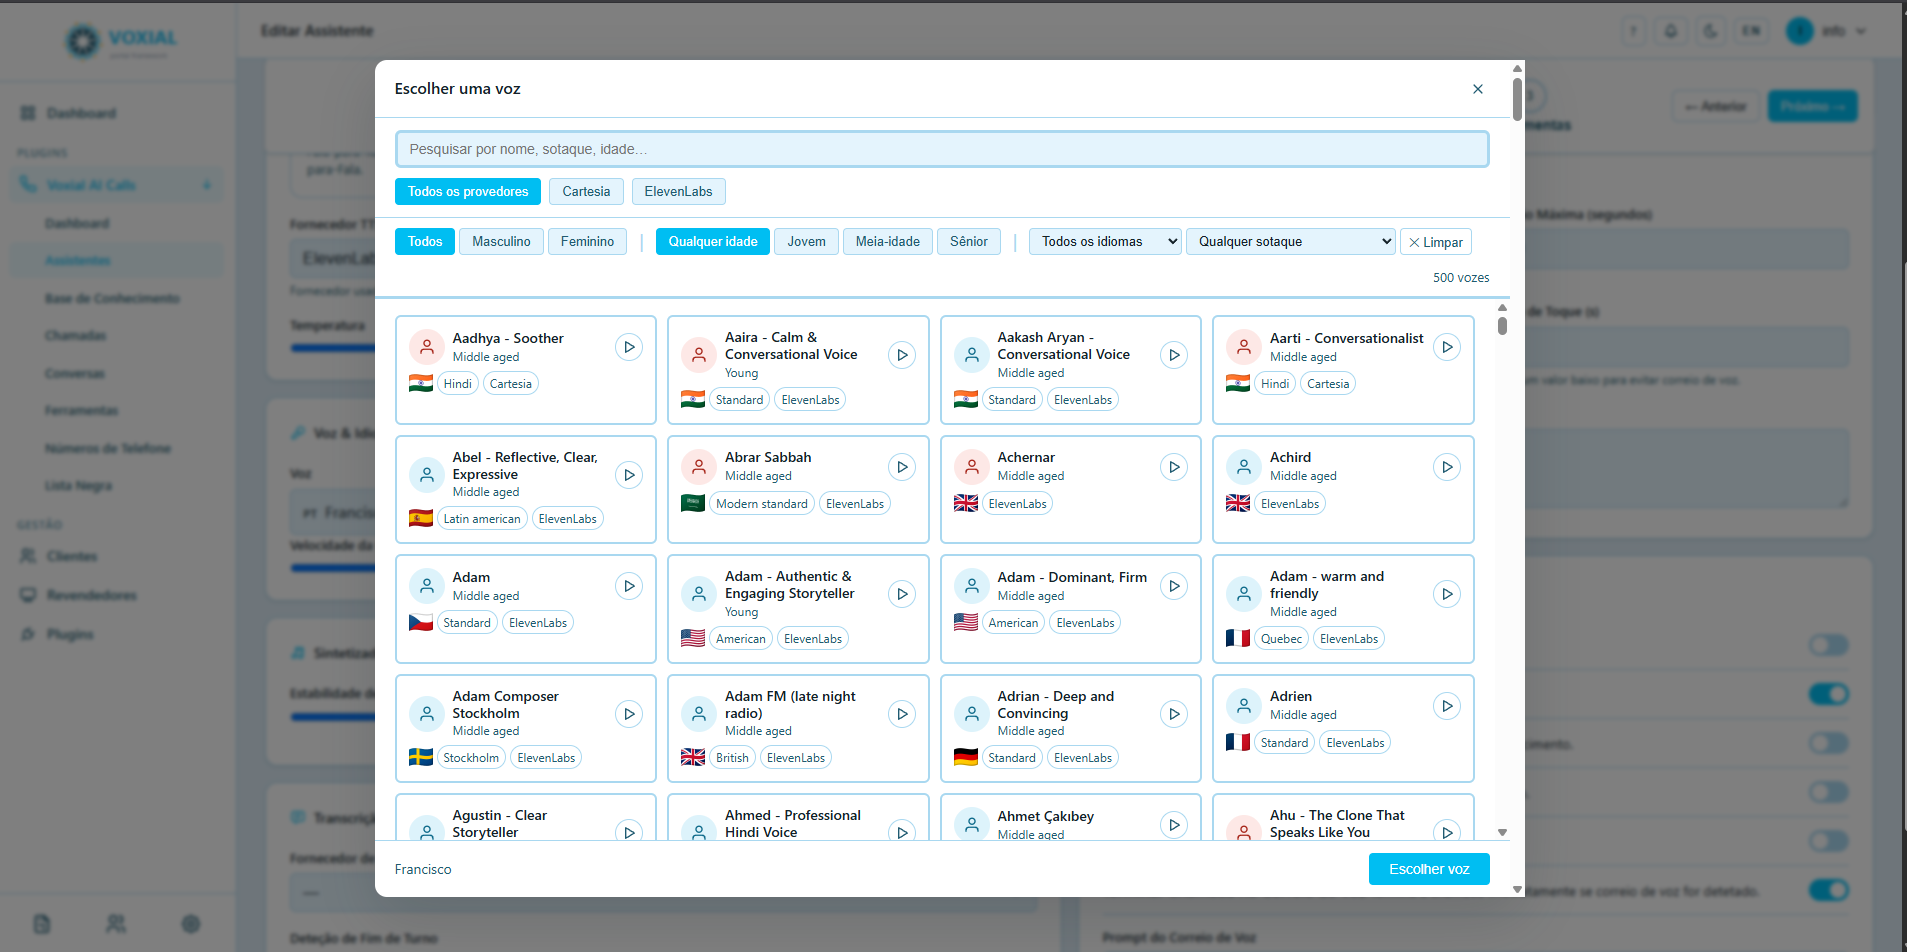The width and height of the screenshot is (1907, 952).
Task: Click the Quebec tag on Adam card
Action: pos(1281,639)
